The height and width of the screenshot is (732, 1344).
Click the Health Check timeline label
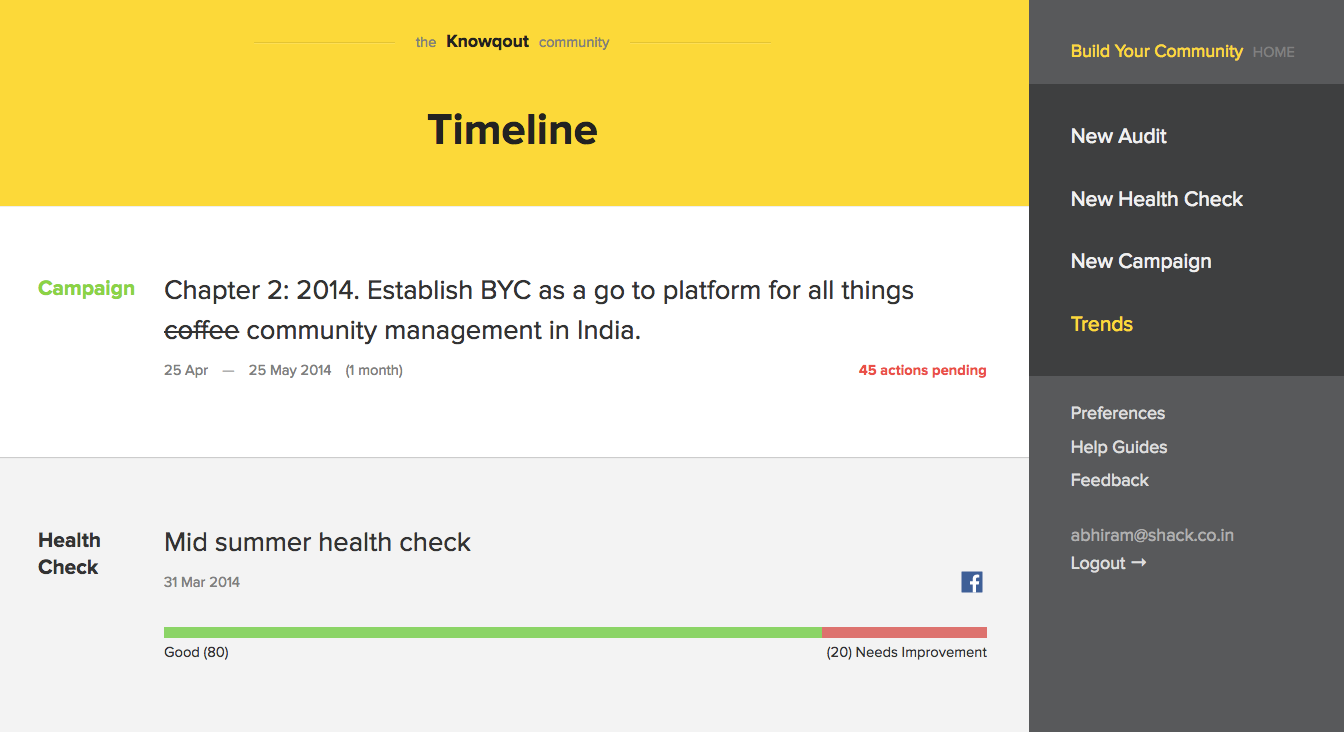coord(69,553)
